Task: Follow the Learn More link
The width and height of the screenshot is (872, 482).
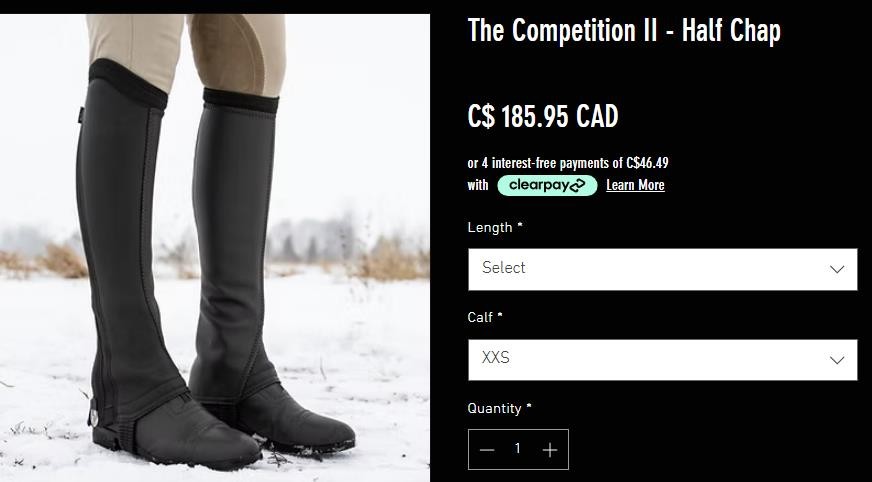Action: (x=635, y=185)
